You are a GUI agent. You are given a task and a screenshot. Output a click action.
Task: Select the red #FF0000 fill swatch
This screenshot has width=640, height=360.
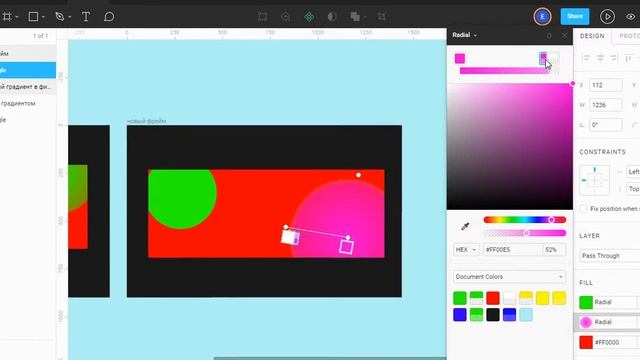pyautogui.click(x=586, y=342)
